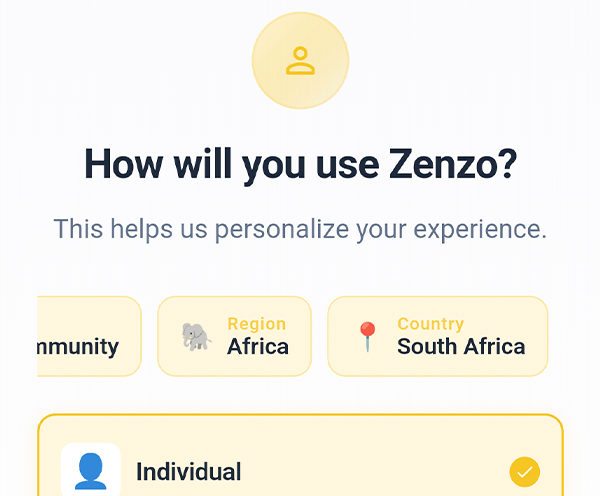Click the personalize your experience subtitle
Viewport: 600px width, 496px height.
tap(300, 229)
